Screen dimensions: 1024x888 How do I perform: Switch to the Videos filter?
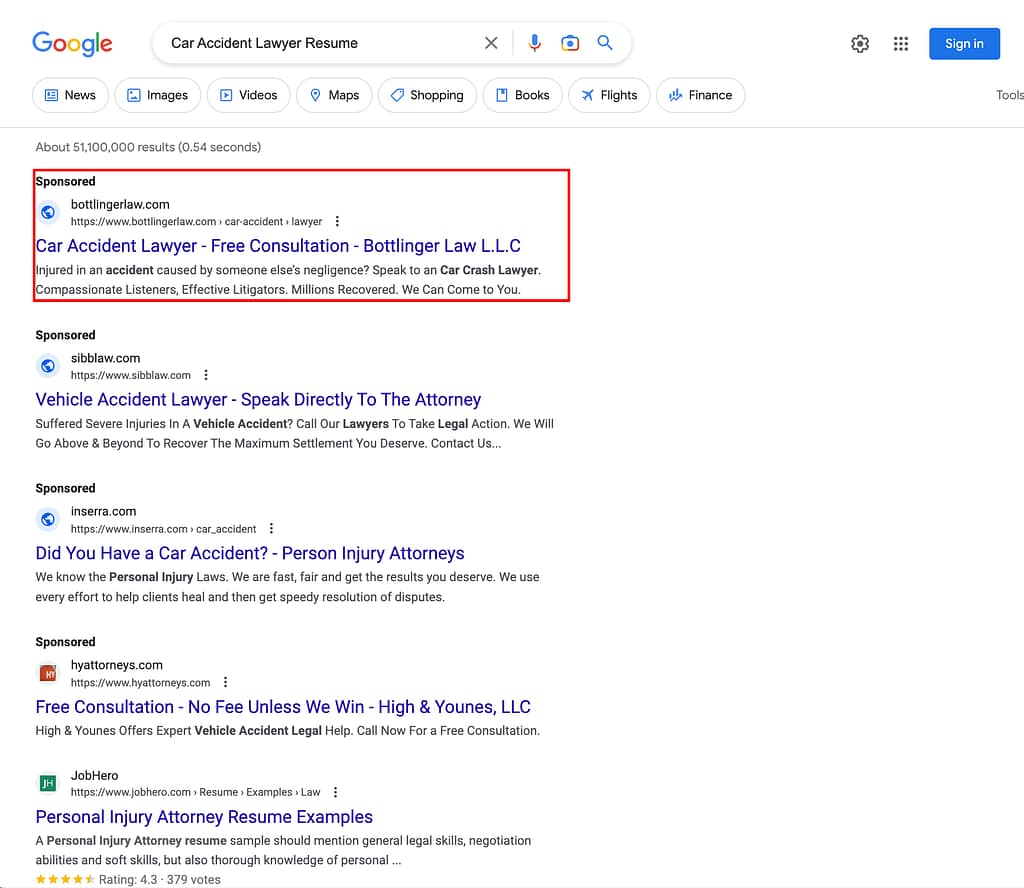248,95
